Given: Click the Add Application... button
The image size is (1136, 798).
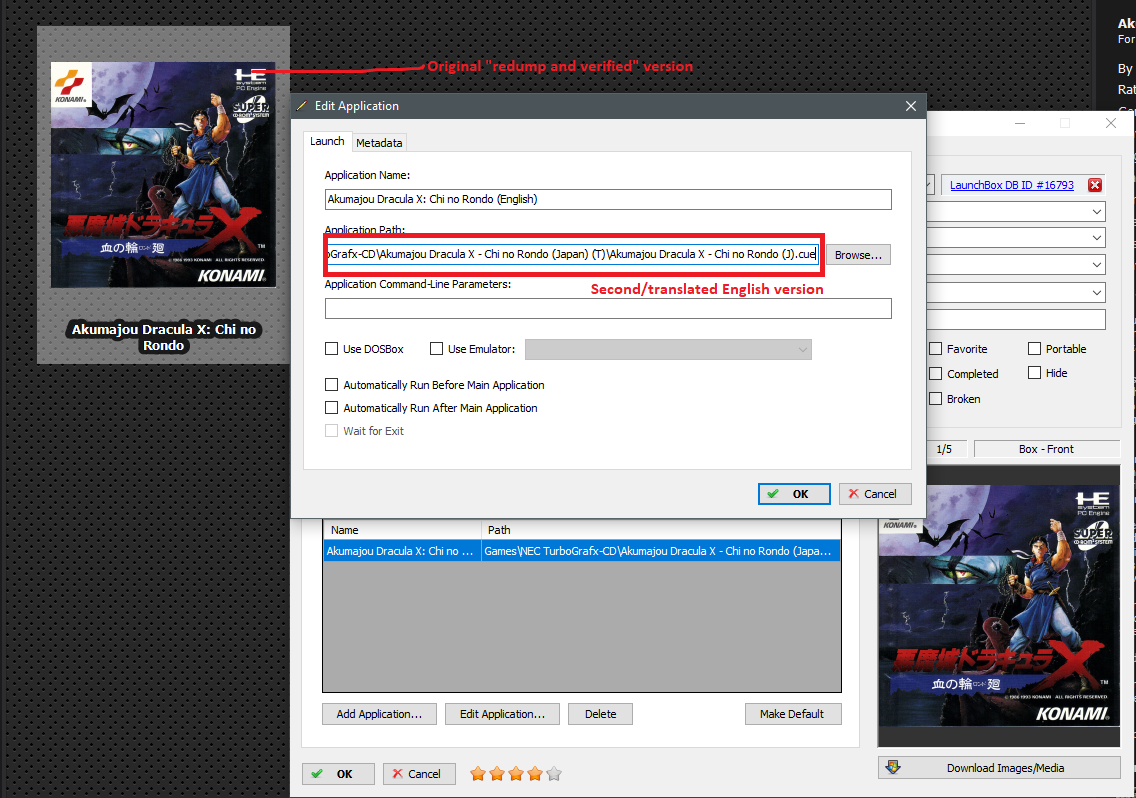Looking at the screenshot, I should (379, 714).
